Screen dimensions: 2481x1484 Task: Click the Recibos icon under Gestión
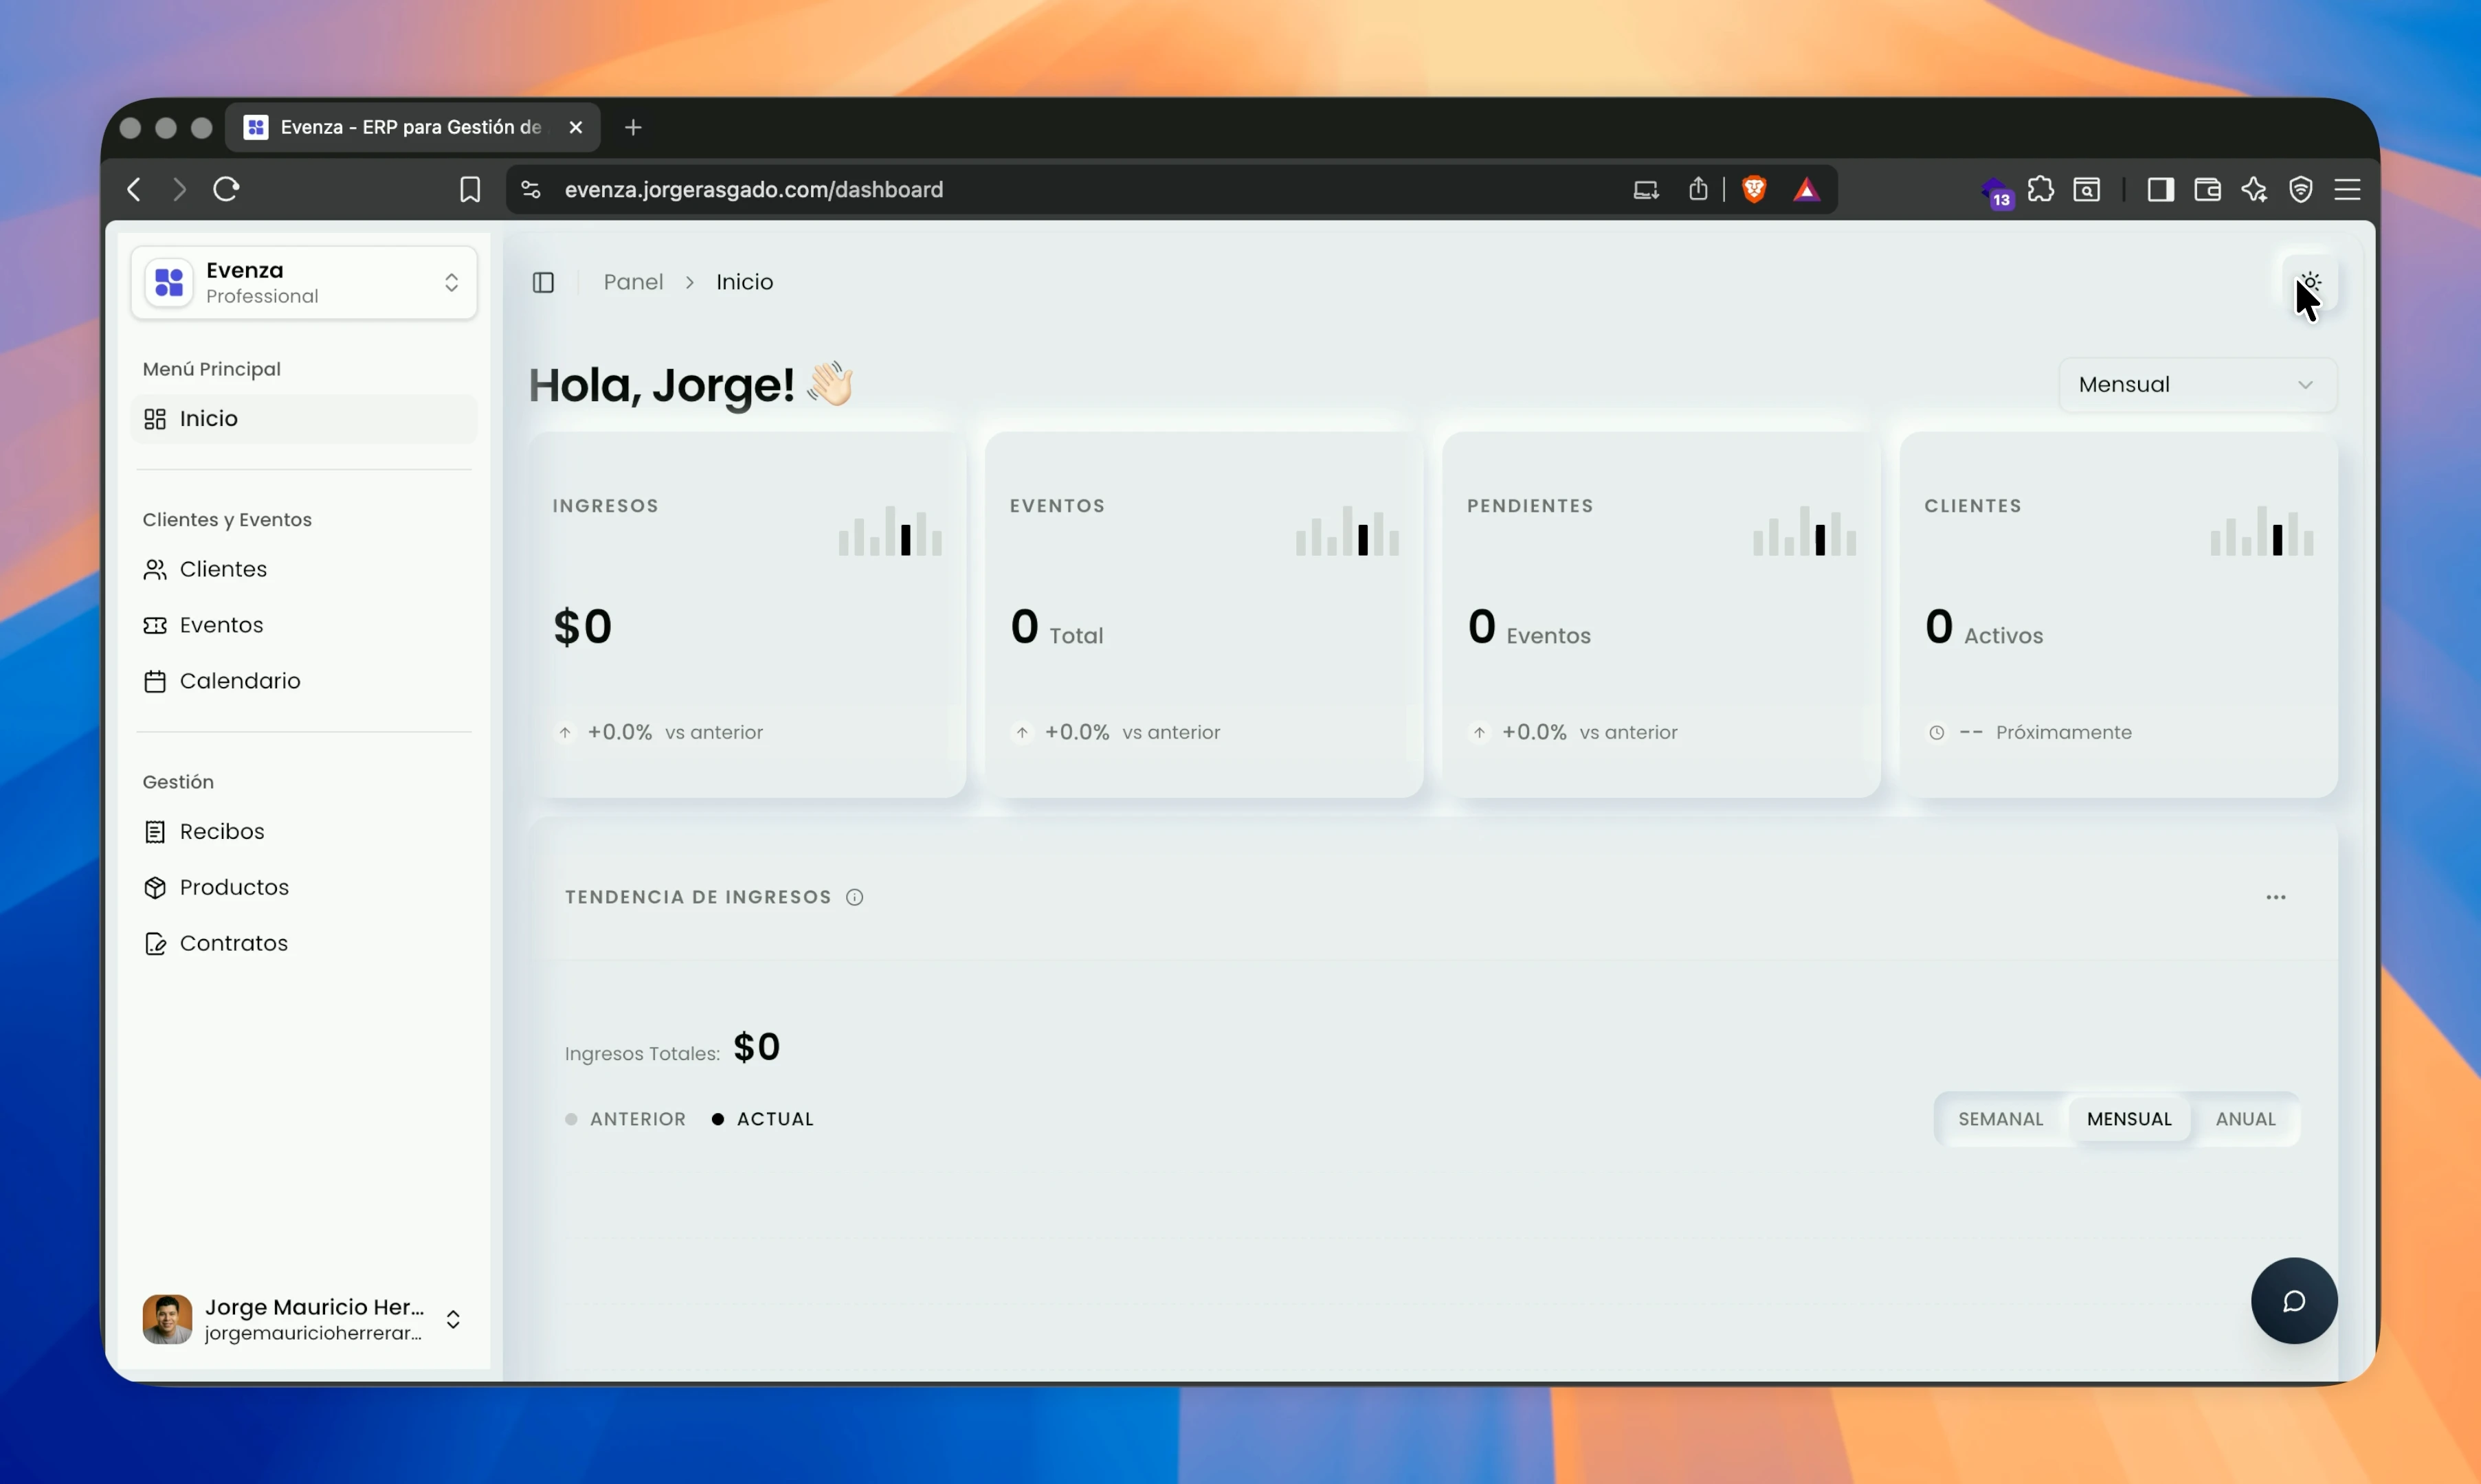point(155,831)
